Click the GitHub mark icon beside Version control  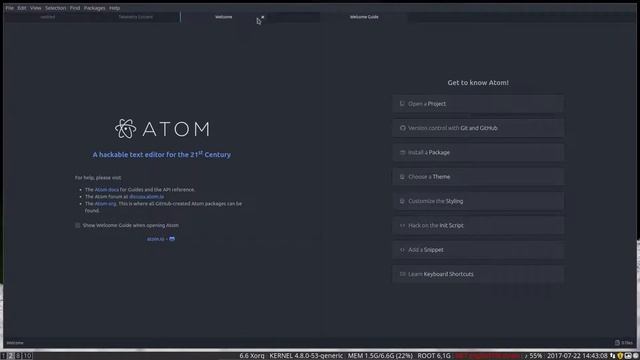[x=402, y=128]
